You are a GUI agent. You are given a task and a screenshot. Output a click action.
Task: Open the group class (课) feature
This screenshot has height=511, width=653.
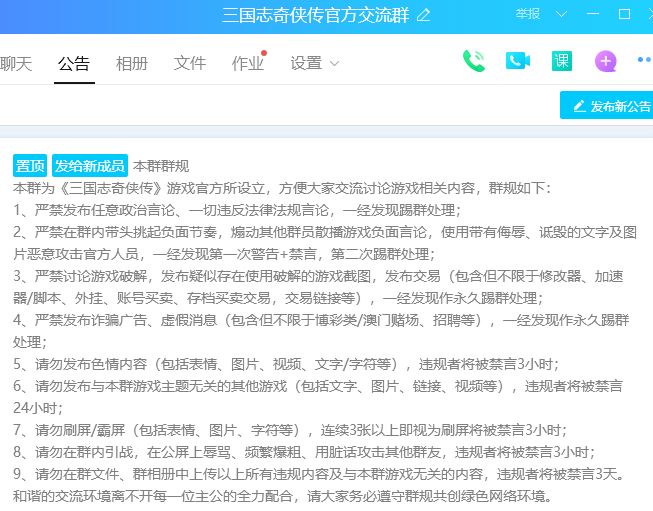click(x=562, y=61)
